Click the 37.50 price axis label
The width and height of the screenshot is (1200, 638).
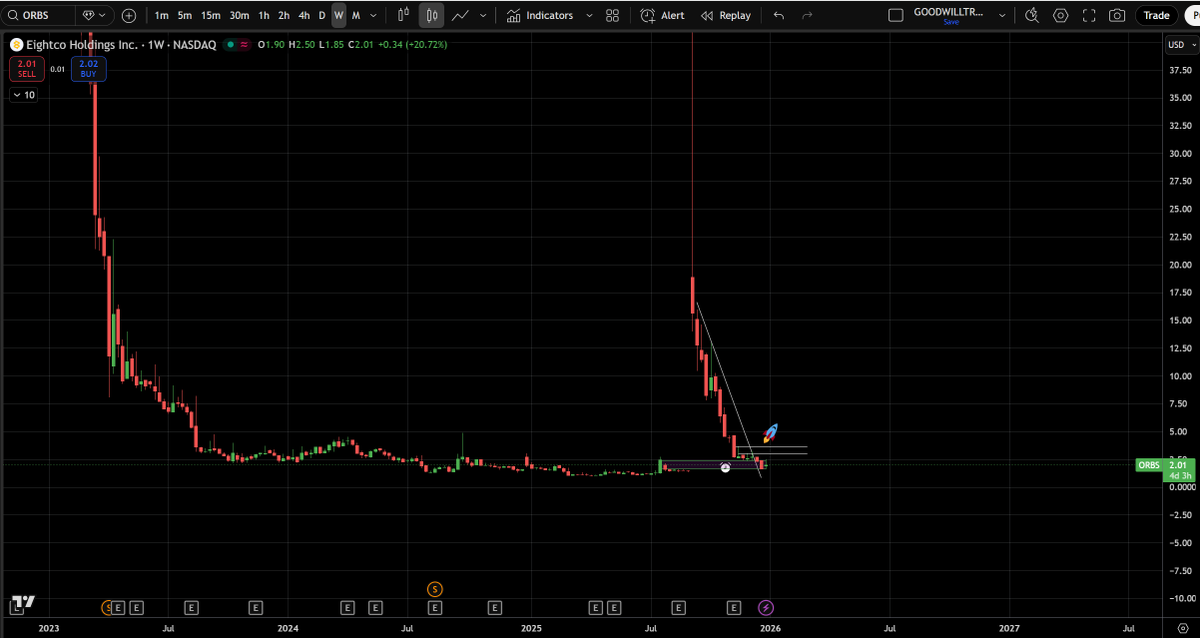pyautogui.click(x=1181, y=70)
